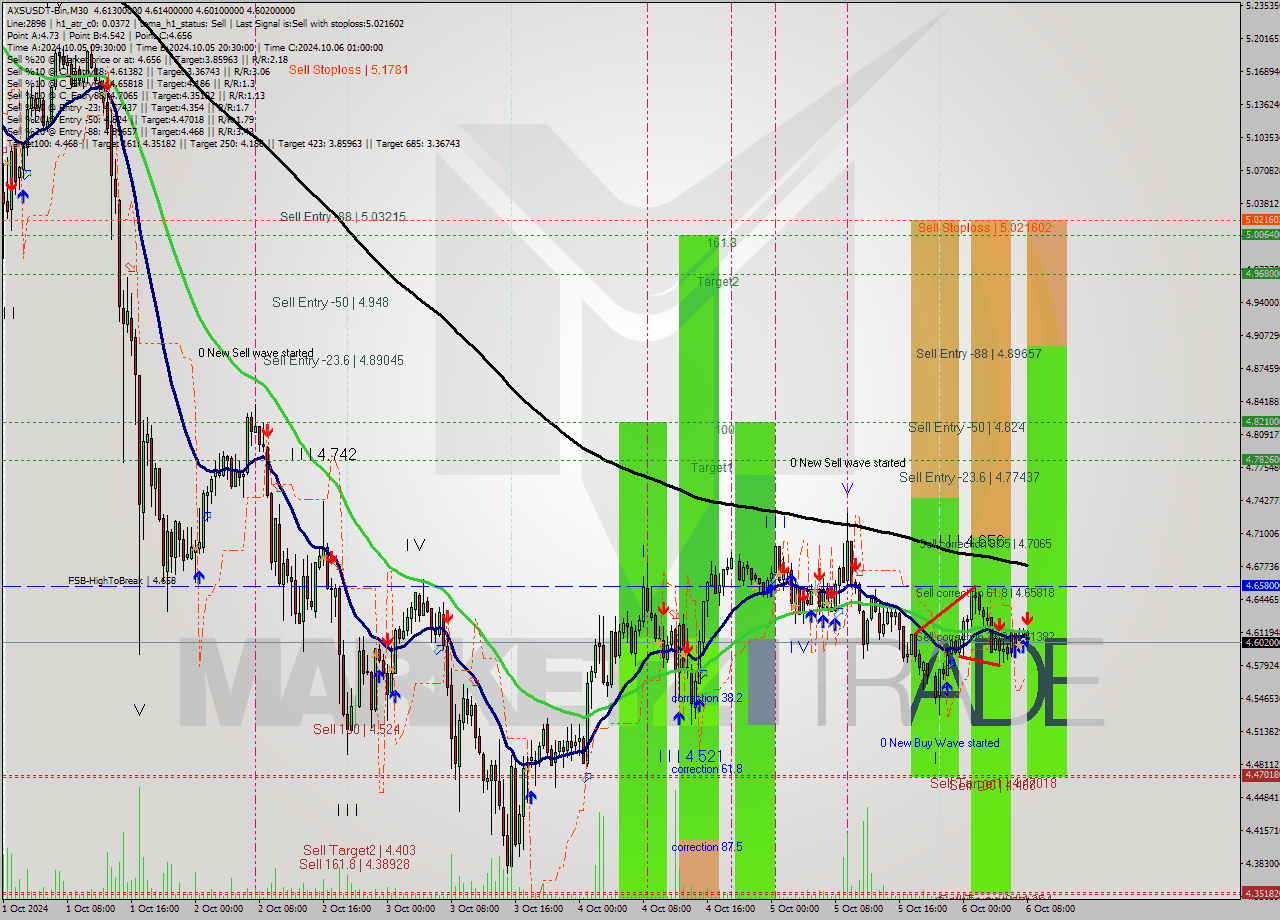Viewport: 1280px width, 920px height.
Task: Select the 'Sell Entry -50 | 4.948' label
Action: (330, 302)
